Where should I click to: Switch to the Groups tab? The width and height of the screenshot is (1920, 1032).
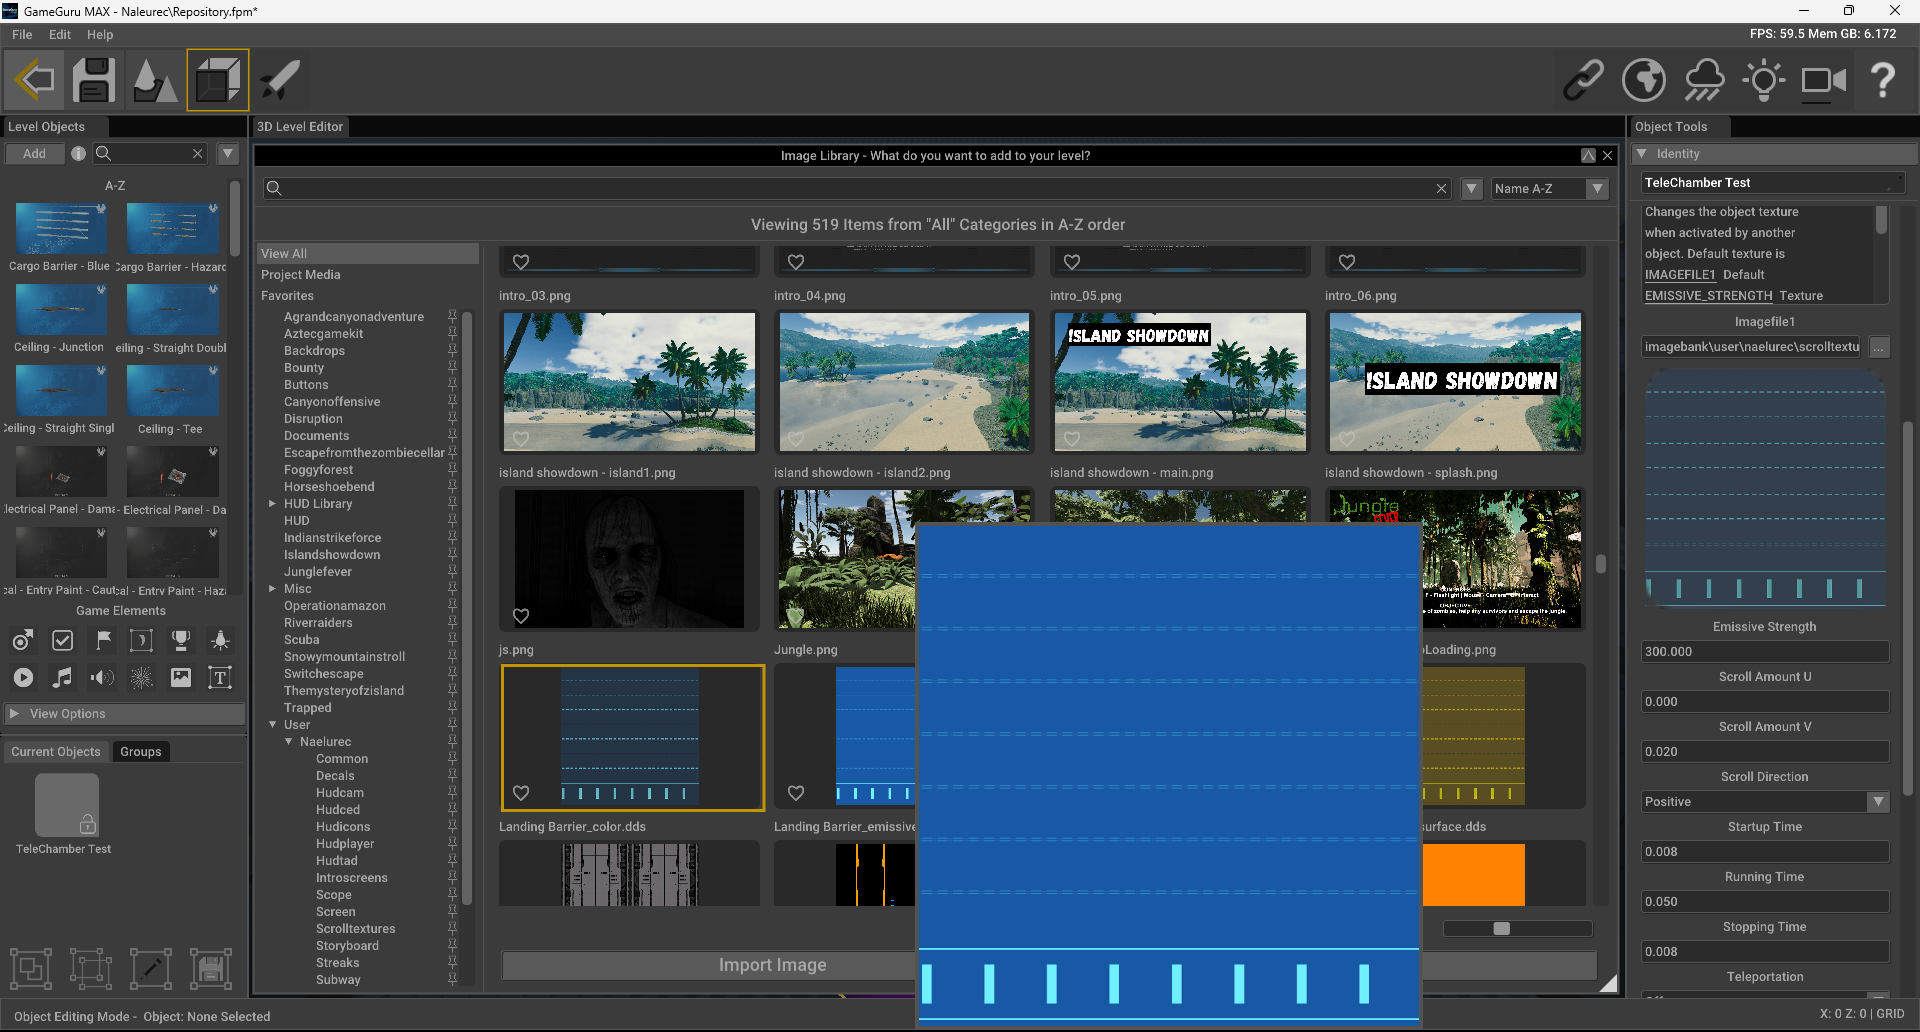[140, 751]
